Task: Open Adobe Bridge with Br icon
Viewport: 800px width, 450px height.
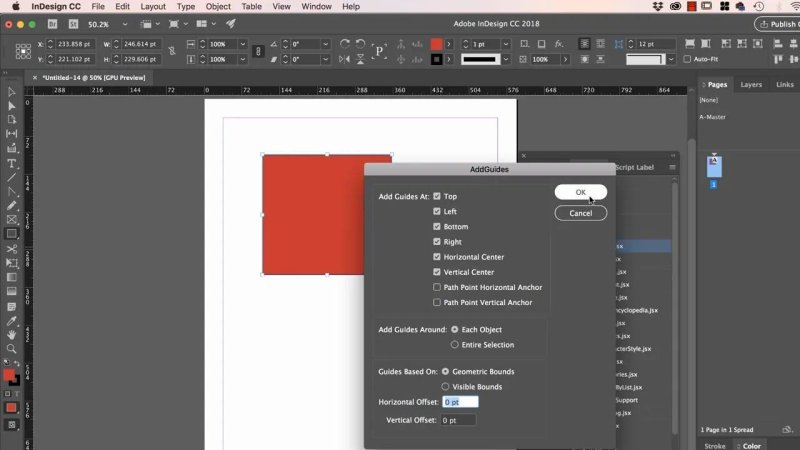Action: [x=53, y=24]
